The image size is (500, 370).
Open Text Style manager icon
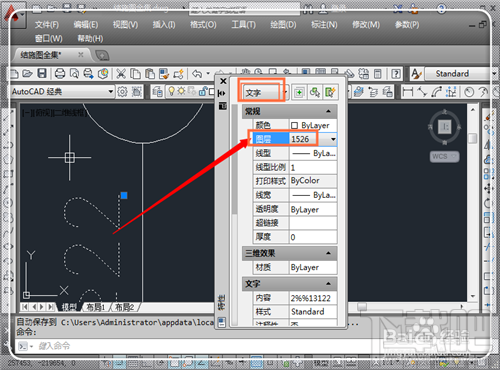coord(416,74)
